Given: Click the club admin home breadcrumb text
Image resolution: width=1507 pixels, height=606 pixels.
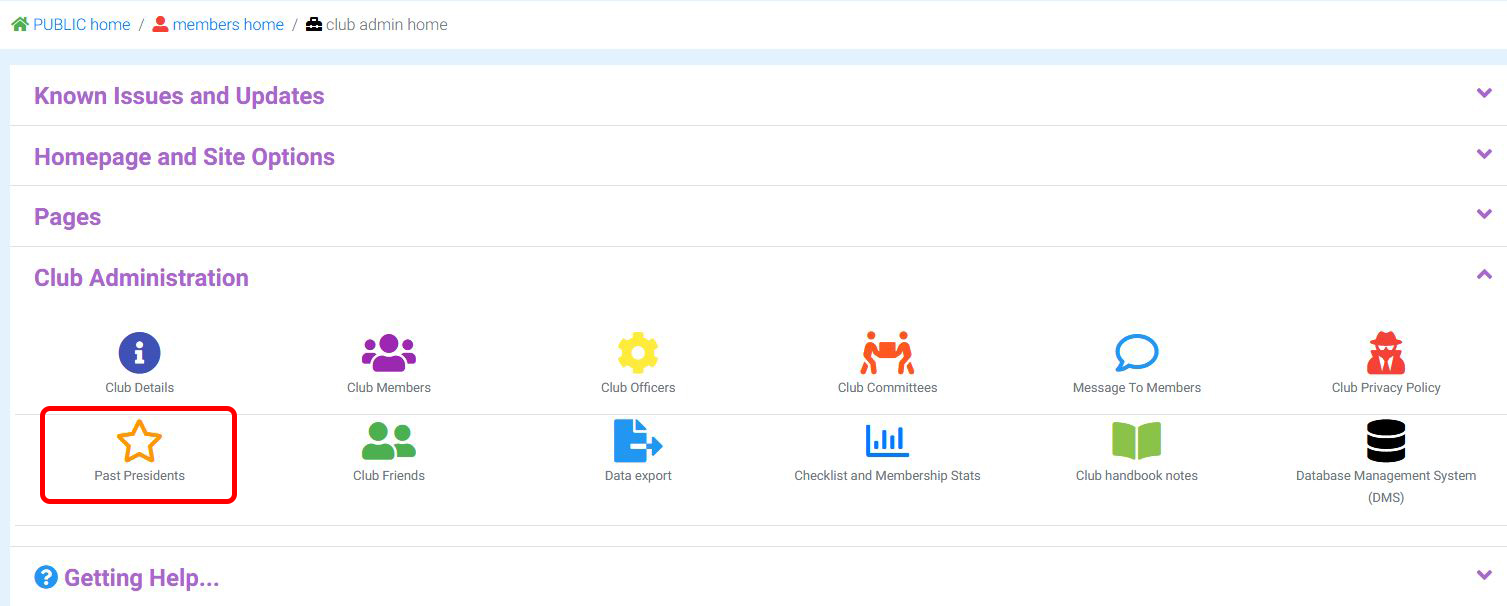Looking at the screenshot, I should [x=387, y=24].
